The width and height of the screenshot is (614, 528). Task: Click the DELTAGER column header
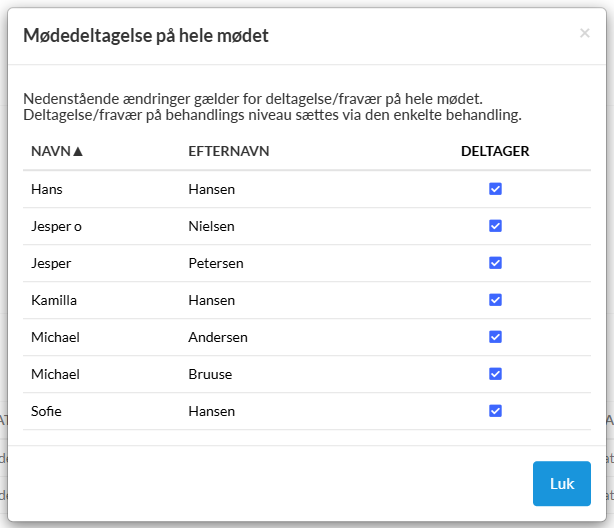494,152
